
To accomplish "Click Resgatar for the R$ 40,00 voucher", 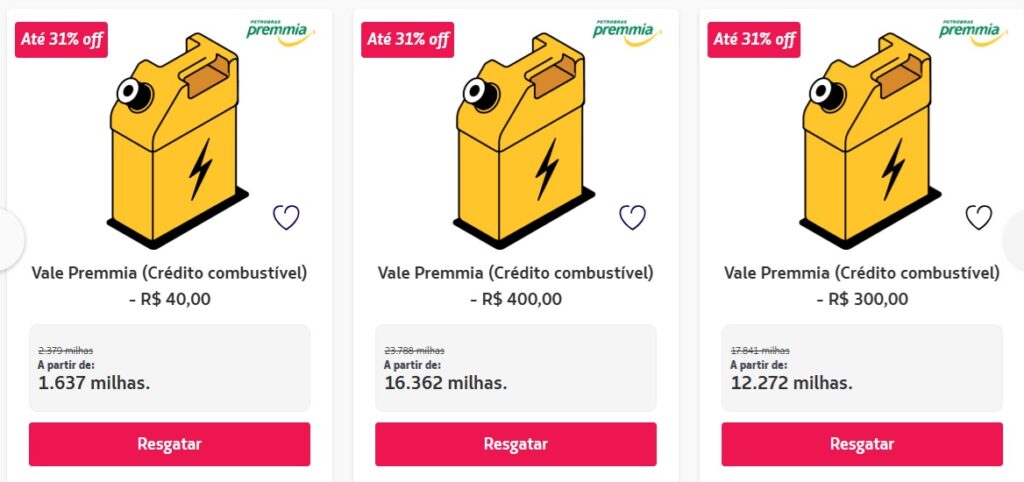I will [169, 444].
